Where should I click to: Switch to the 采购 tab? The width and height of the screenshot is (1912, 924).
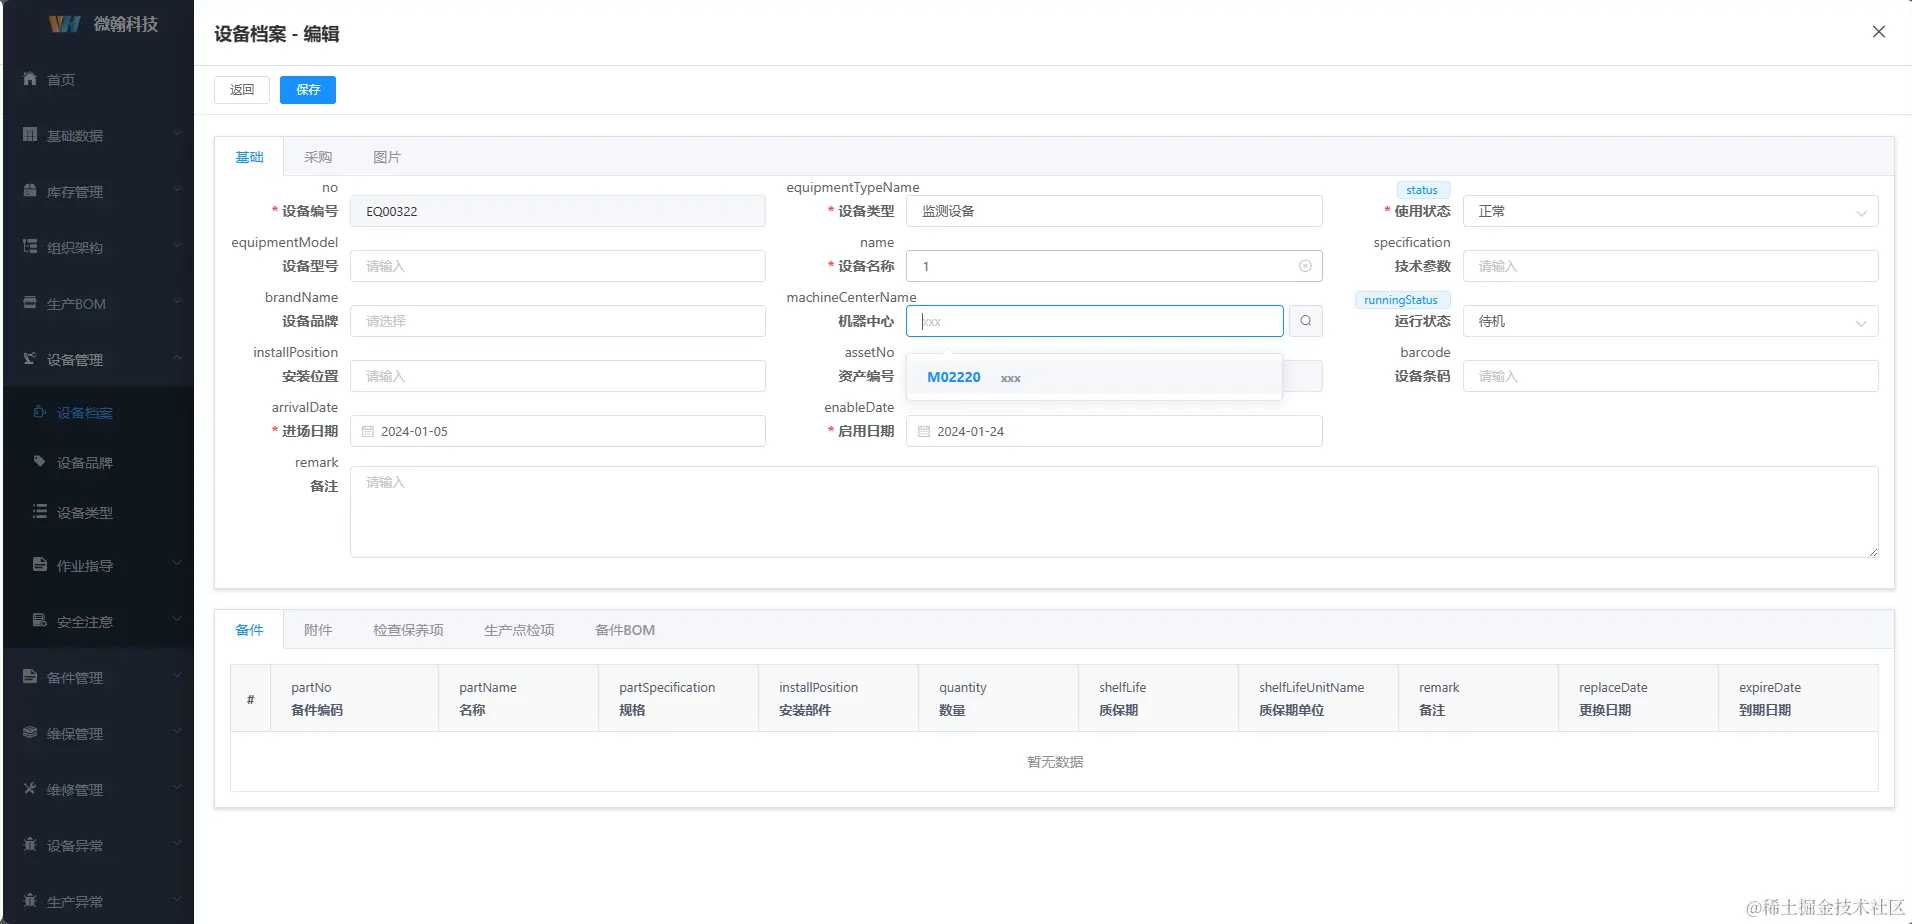point(318,157)
